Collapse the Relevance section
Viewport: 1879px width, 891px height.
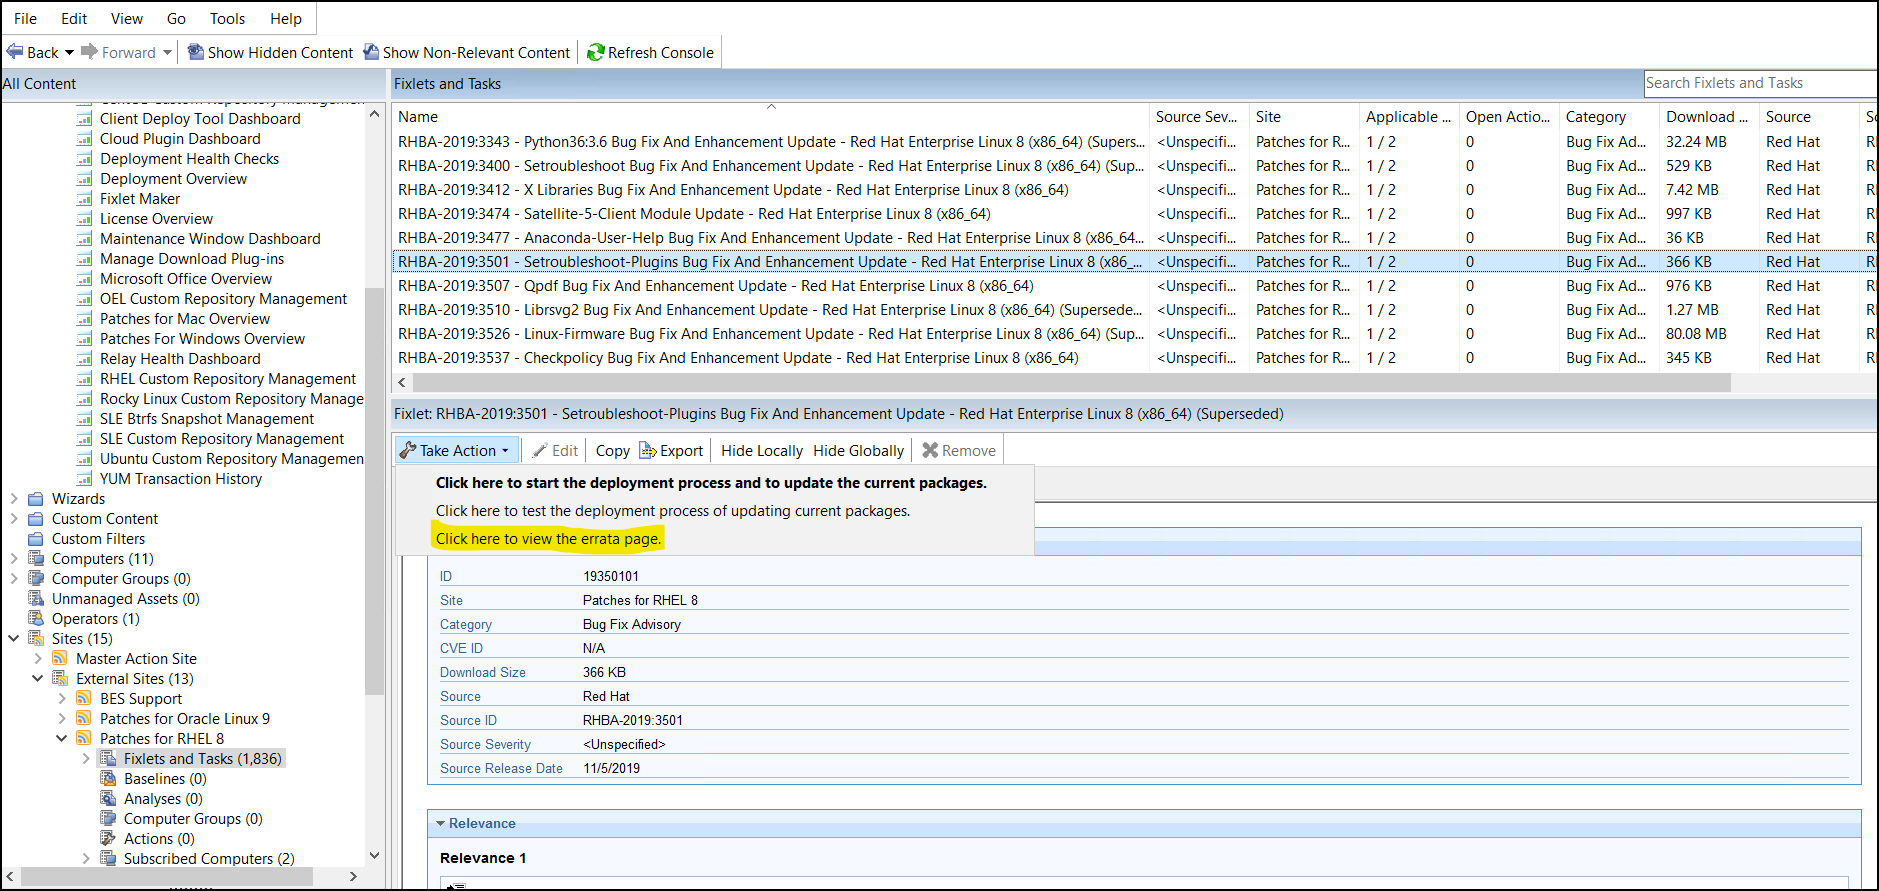coord(440,824)
